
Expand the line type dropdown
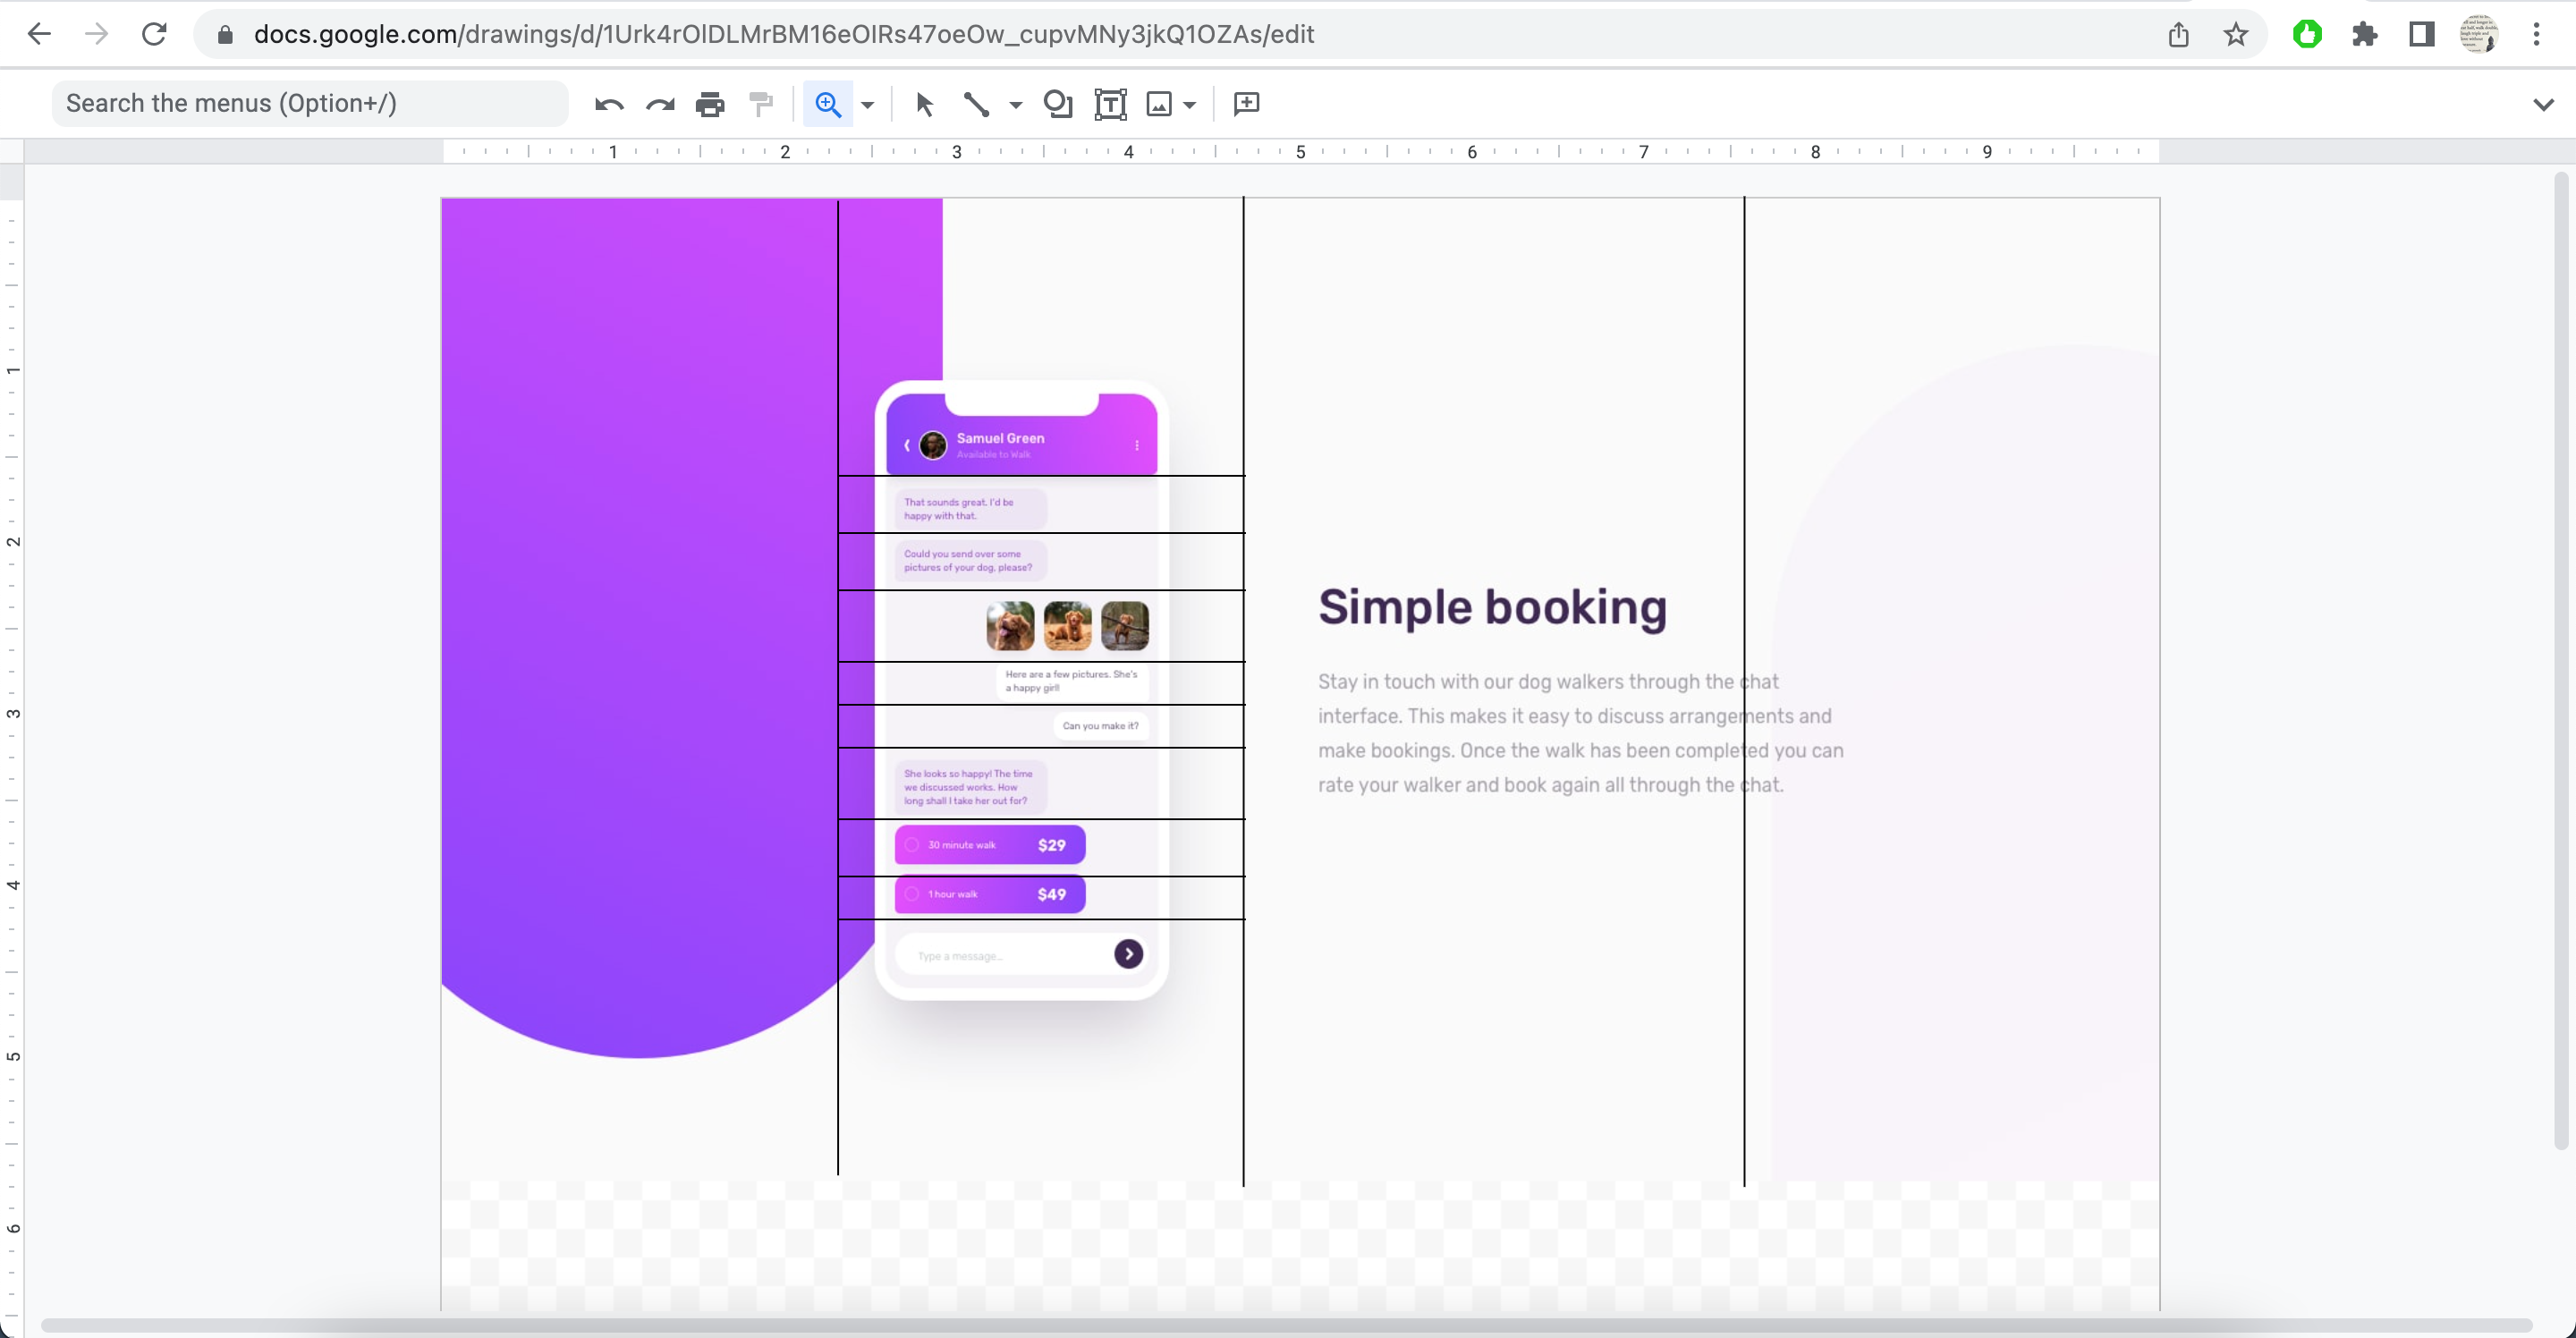(x=1015, y=104)
